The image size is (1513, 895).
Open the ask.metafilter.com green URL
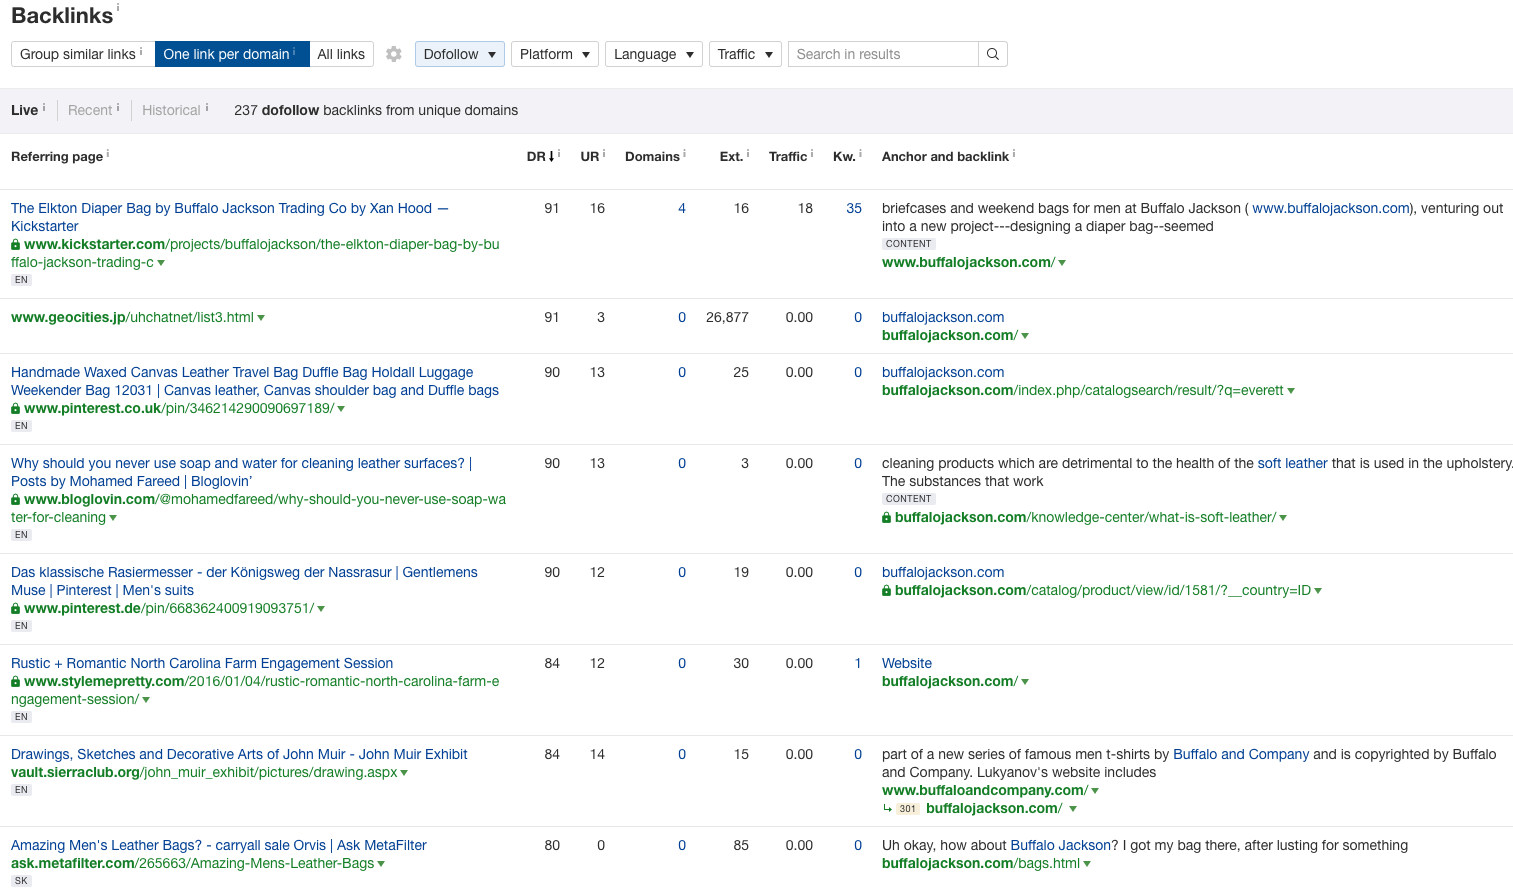coord(192,863)
